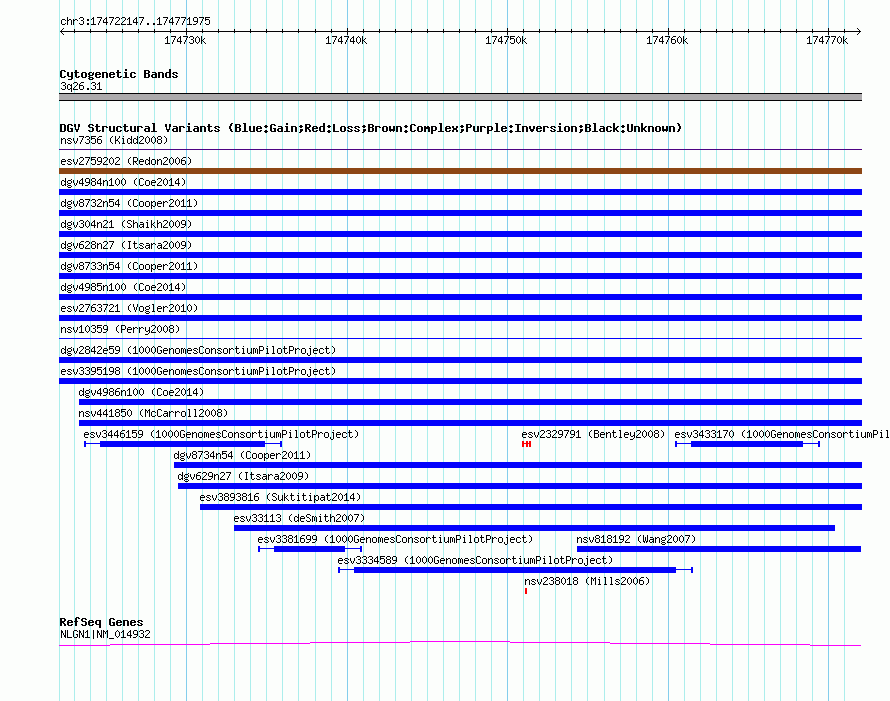Open nsv441850 (McCarroll2008) variant
Image resolution: width=890 pixels, height=701 pixels.
pos(153,413)
